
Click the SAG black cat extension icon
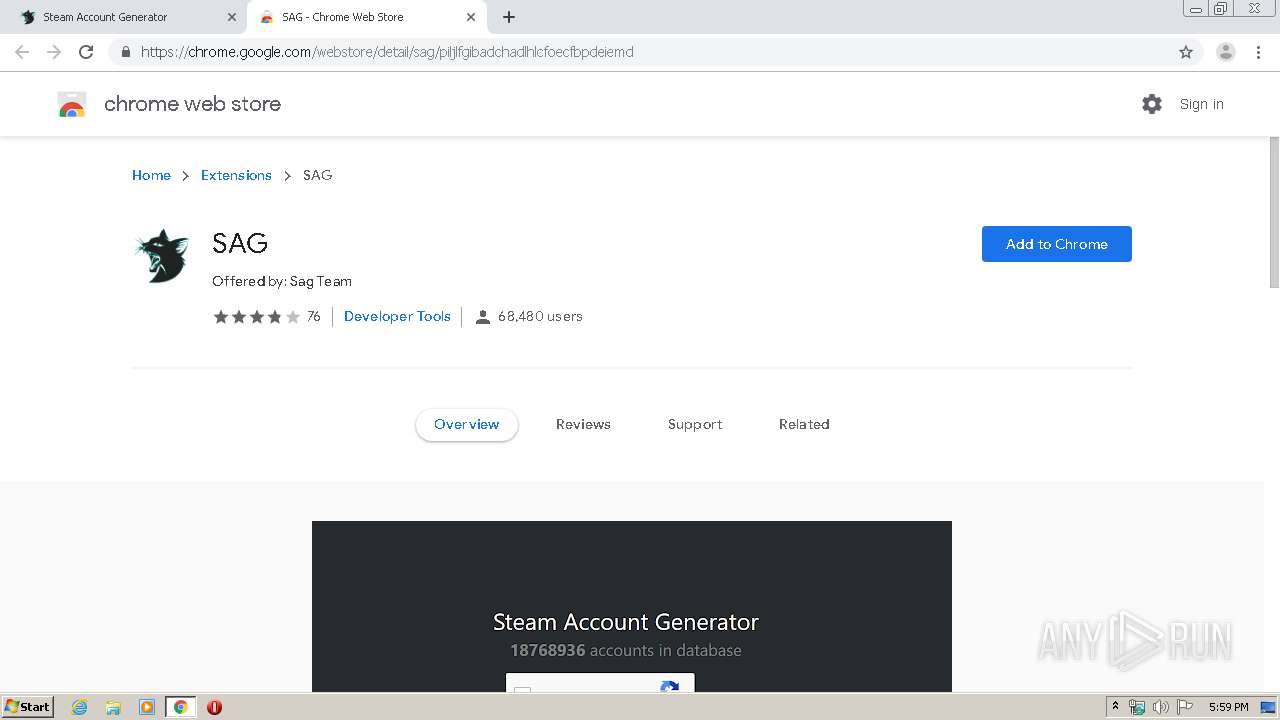tap(162, 256)
